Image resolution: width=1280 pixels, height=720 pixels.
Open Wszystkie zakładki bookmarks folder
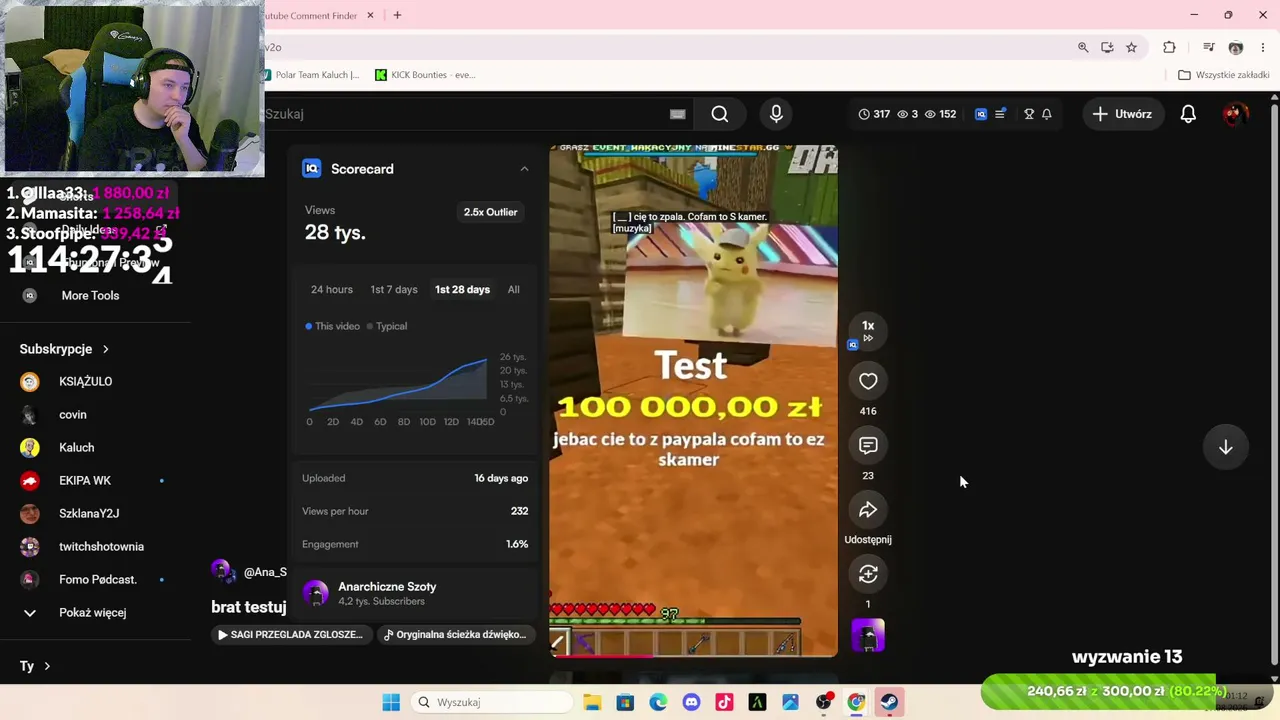(1224, 75)
